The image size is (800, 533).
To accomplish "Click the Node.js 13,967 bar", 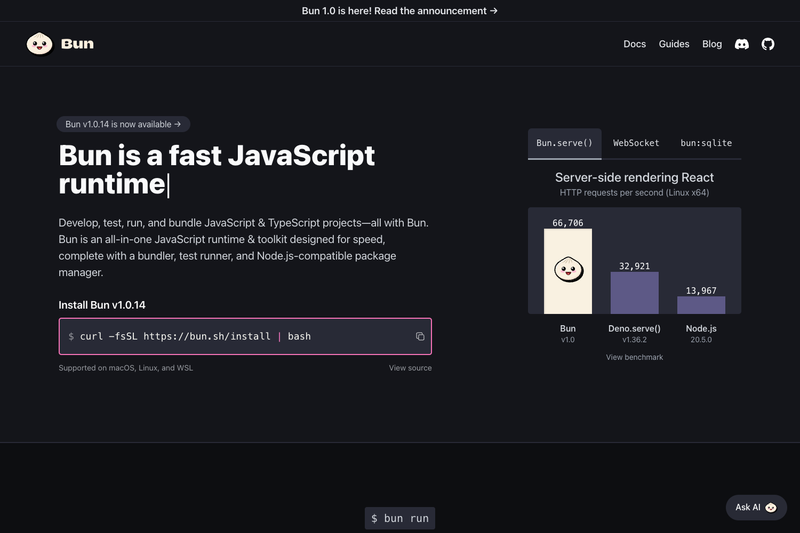I will click(701, 305).
